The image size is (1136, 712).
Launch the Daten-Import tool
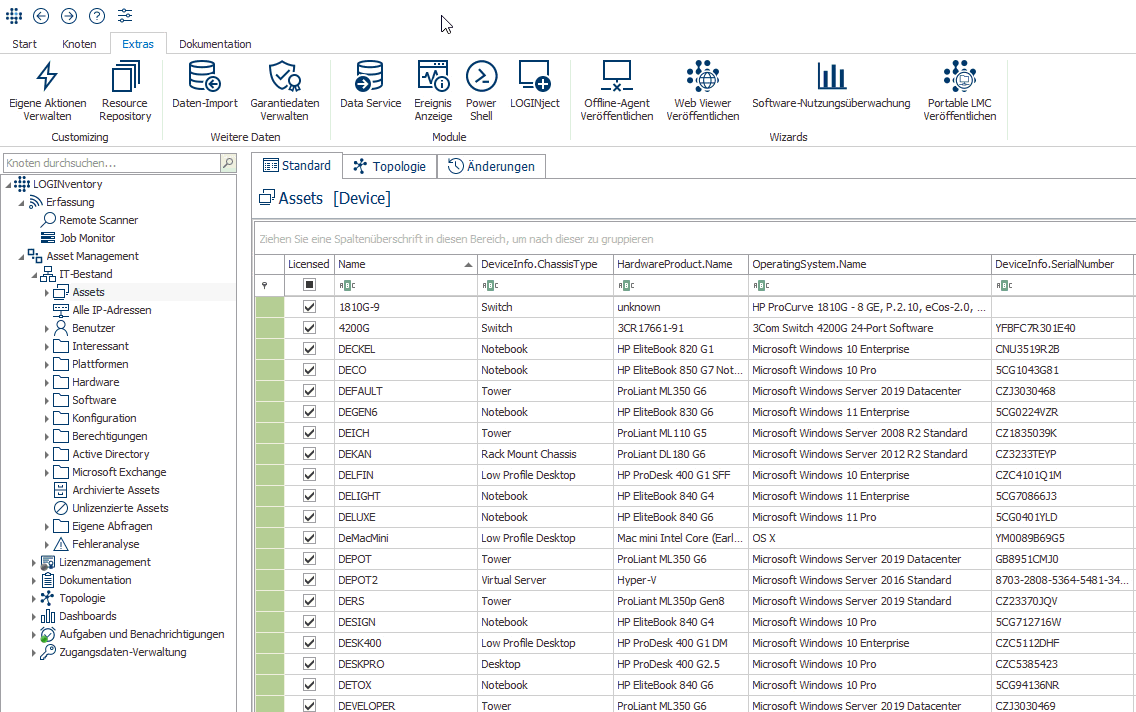(204, 85)
